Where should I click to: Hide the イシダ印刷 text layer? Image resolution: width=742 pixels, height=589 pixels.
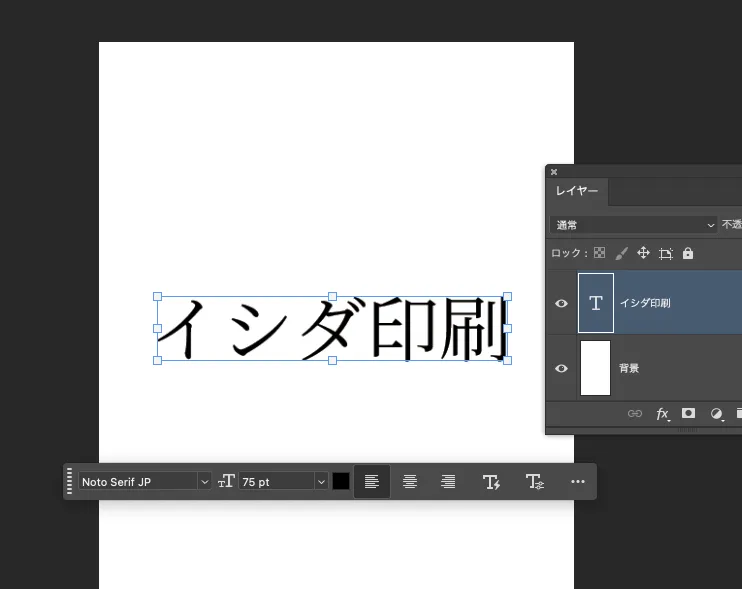(561, 303)
